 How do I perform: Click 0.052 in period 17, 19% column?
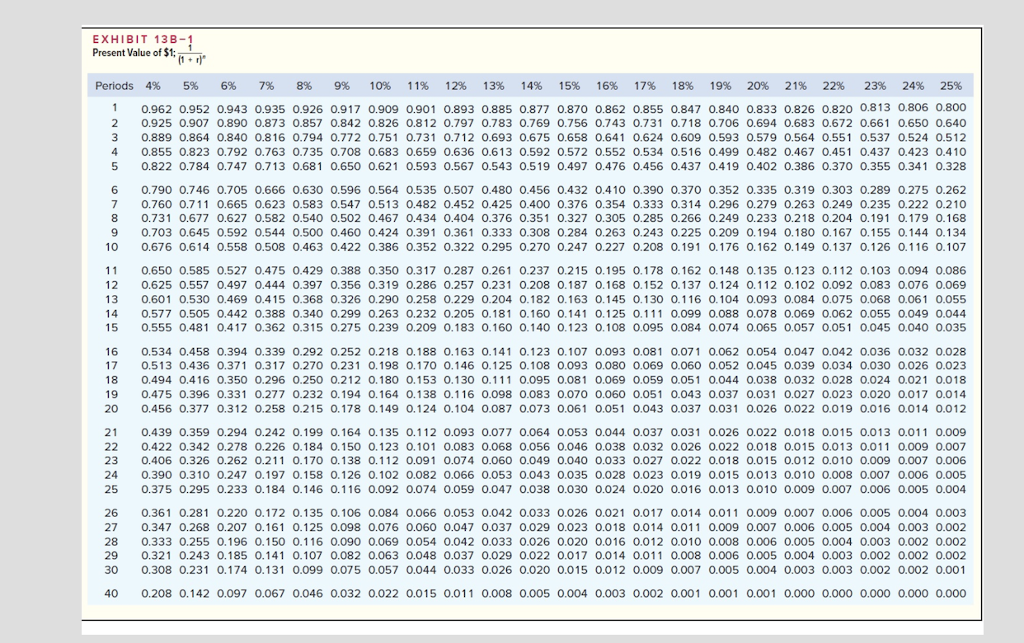(x=724, y=366)
